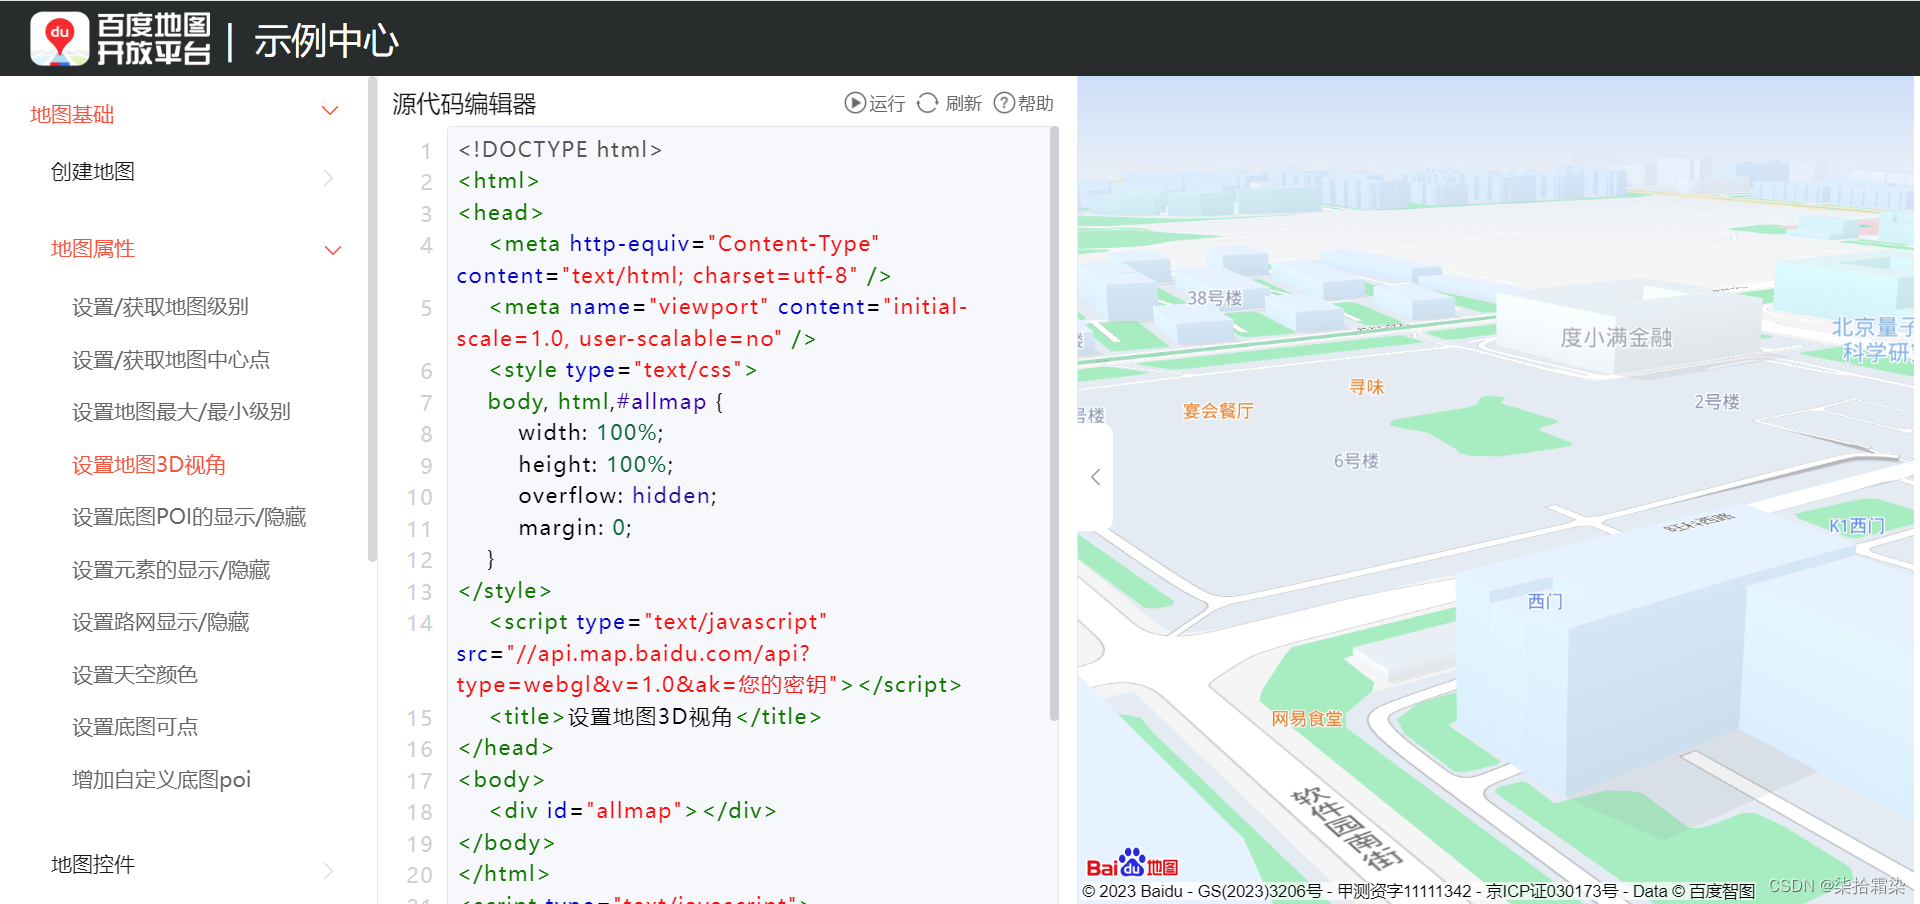Click the 软件园南街 road label
Image resolution: width=1920 pixels, height=904 pixels.
click(1347, 827)
